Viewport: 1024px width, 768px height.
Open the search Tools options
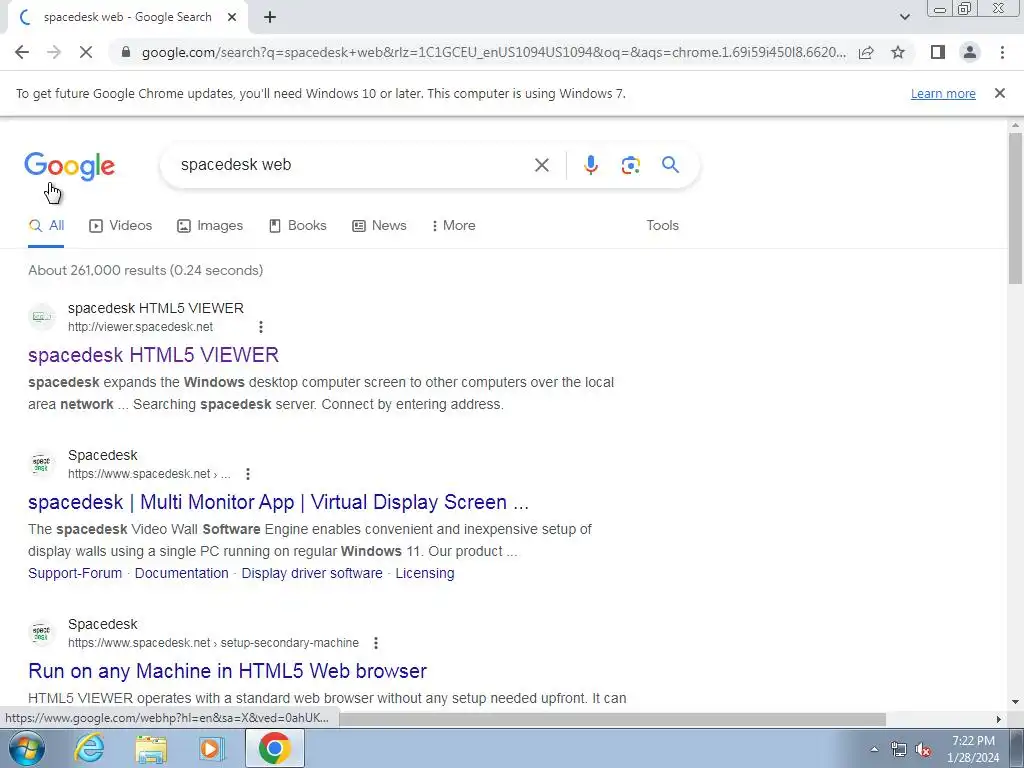[662, 225]
